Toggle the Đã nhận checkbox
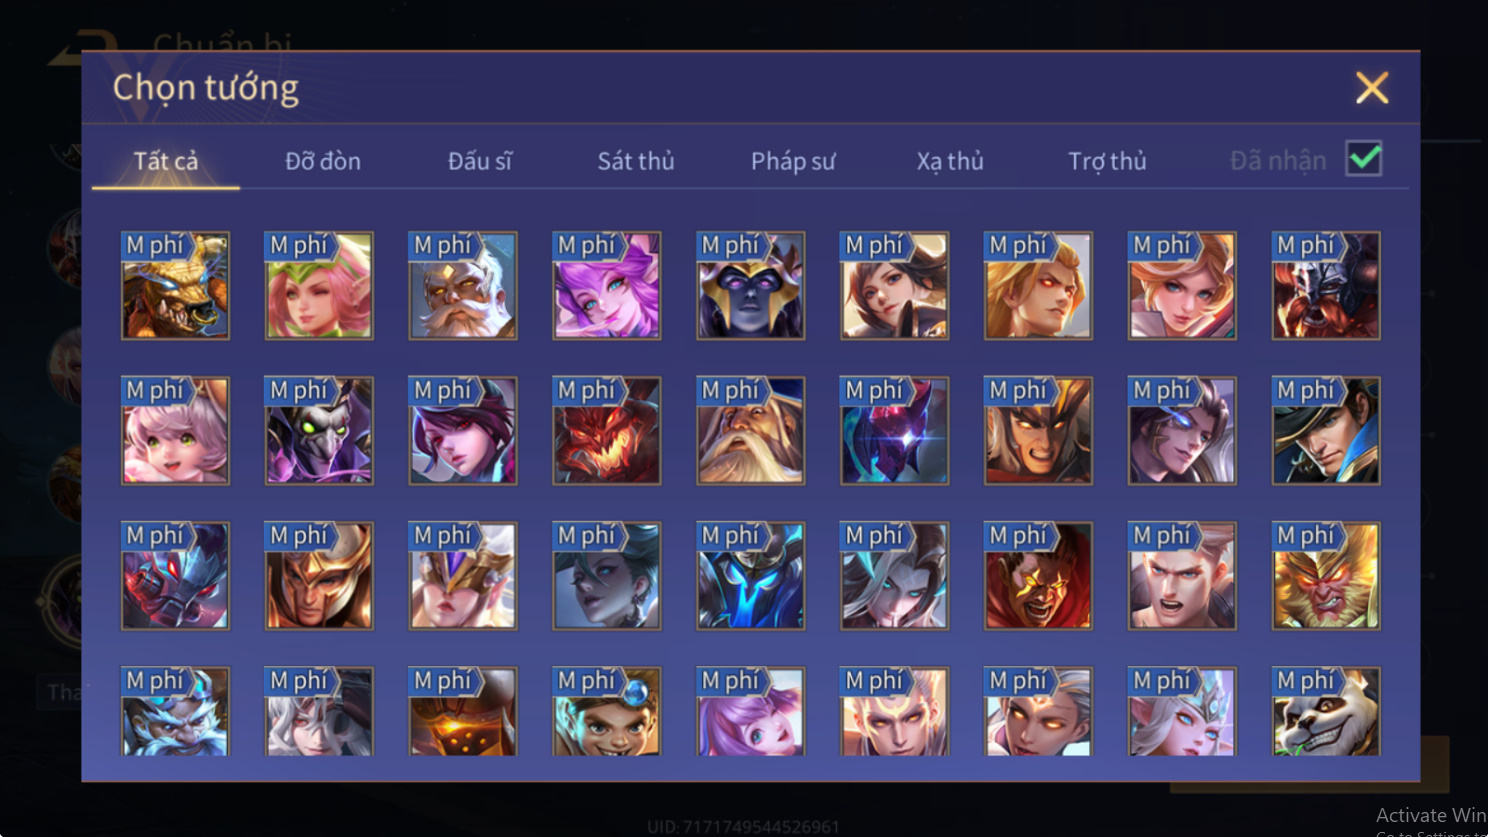 (1364, 159)
